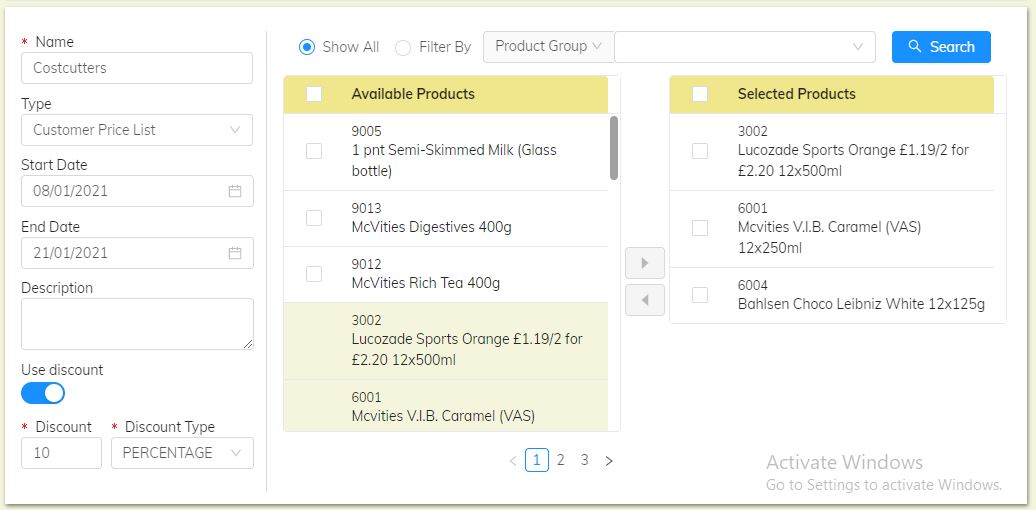Open the Discount Type PERCENTAGE dropdown
The width and height of the screenshot is (1036, 510).
[182, 453]
